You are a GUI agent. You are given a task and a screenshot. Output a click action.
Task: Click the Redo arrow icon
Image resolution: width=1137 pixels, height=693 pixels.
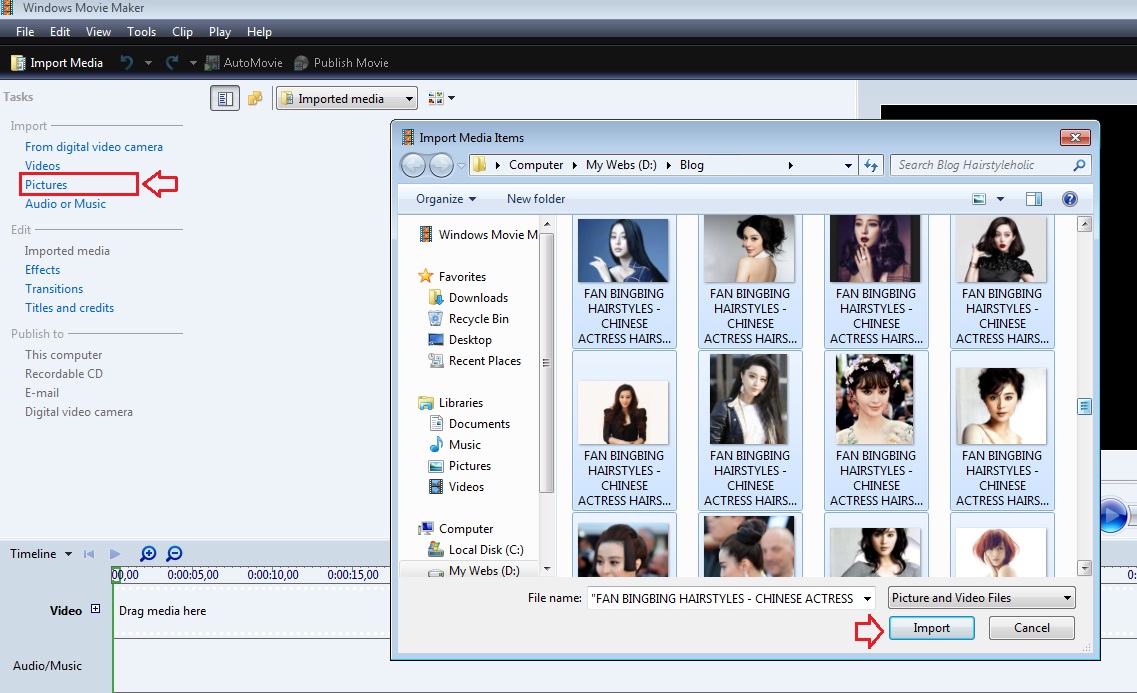172,63
